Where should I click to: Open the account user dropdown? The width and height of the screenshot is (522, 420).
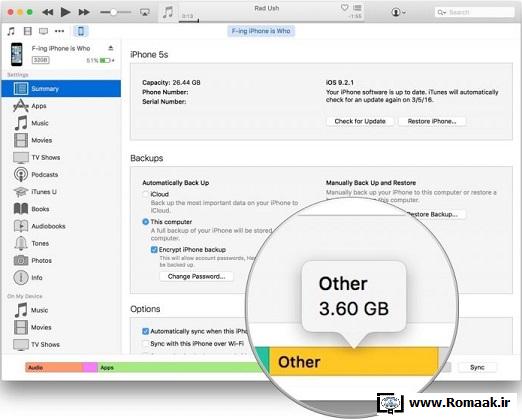pyautogui.click(x=398, y=12)
